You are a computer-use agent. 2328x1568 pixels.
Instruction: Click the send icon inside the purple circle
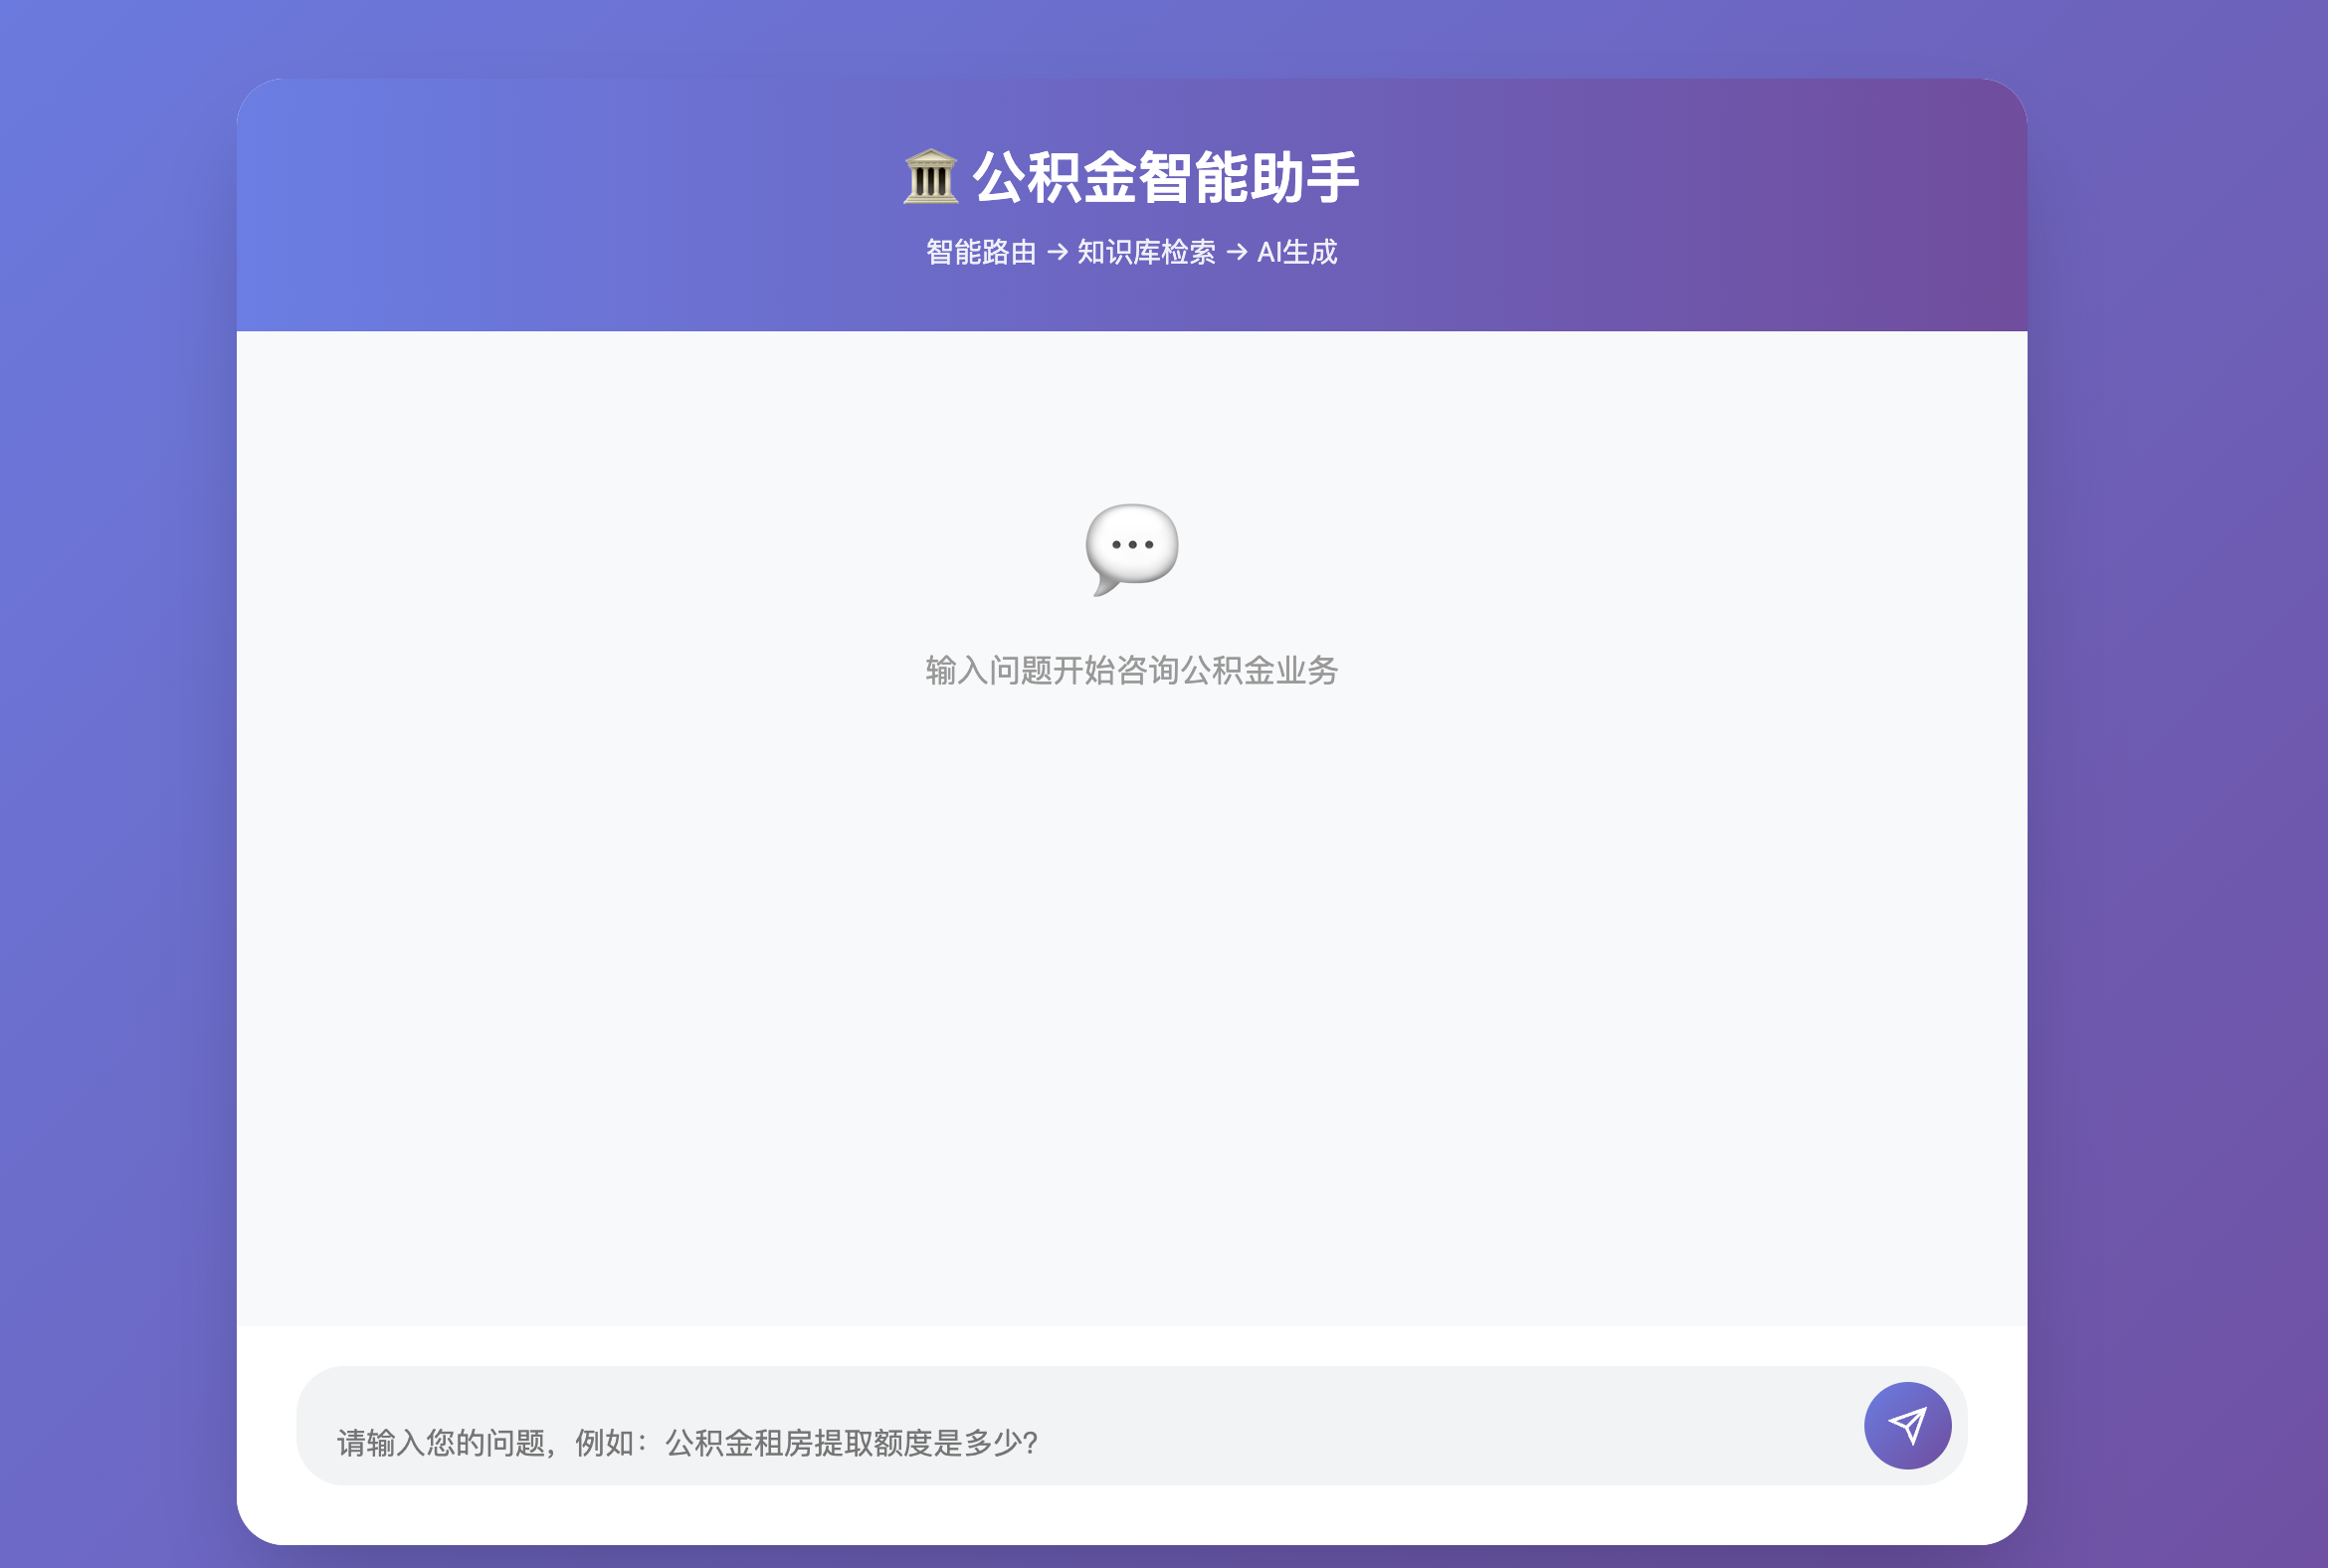(1908, 1425)
